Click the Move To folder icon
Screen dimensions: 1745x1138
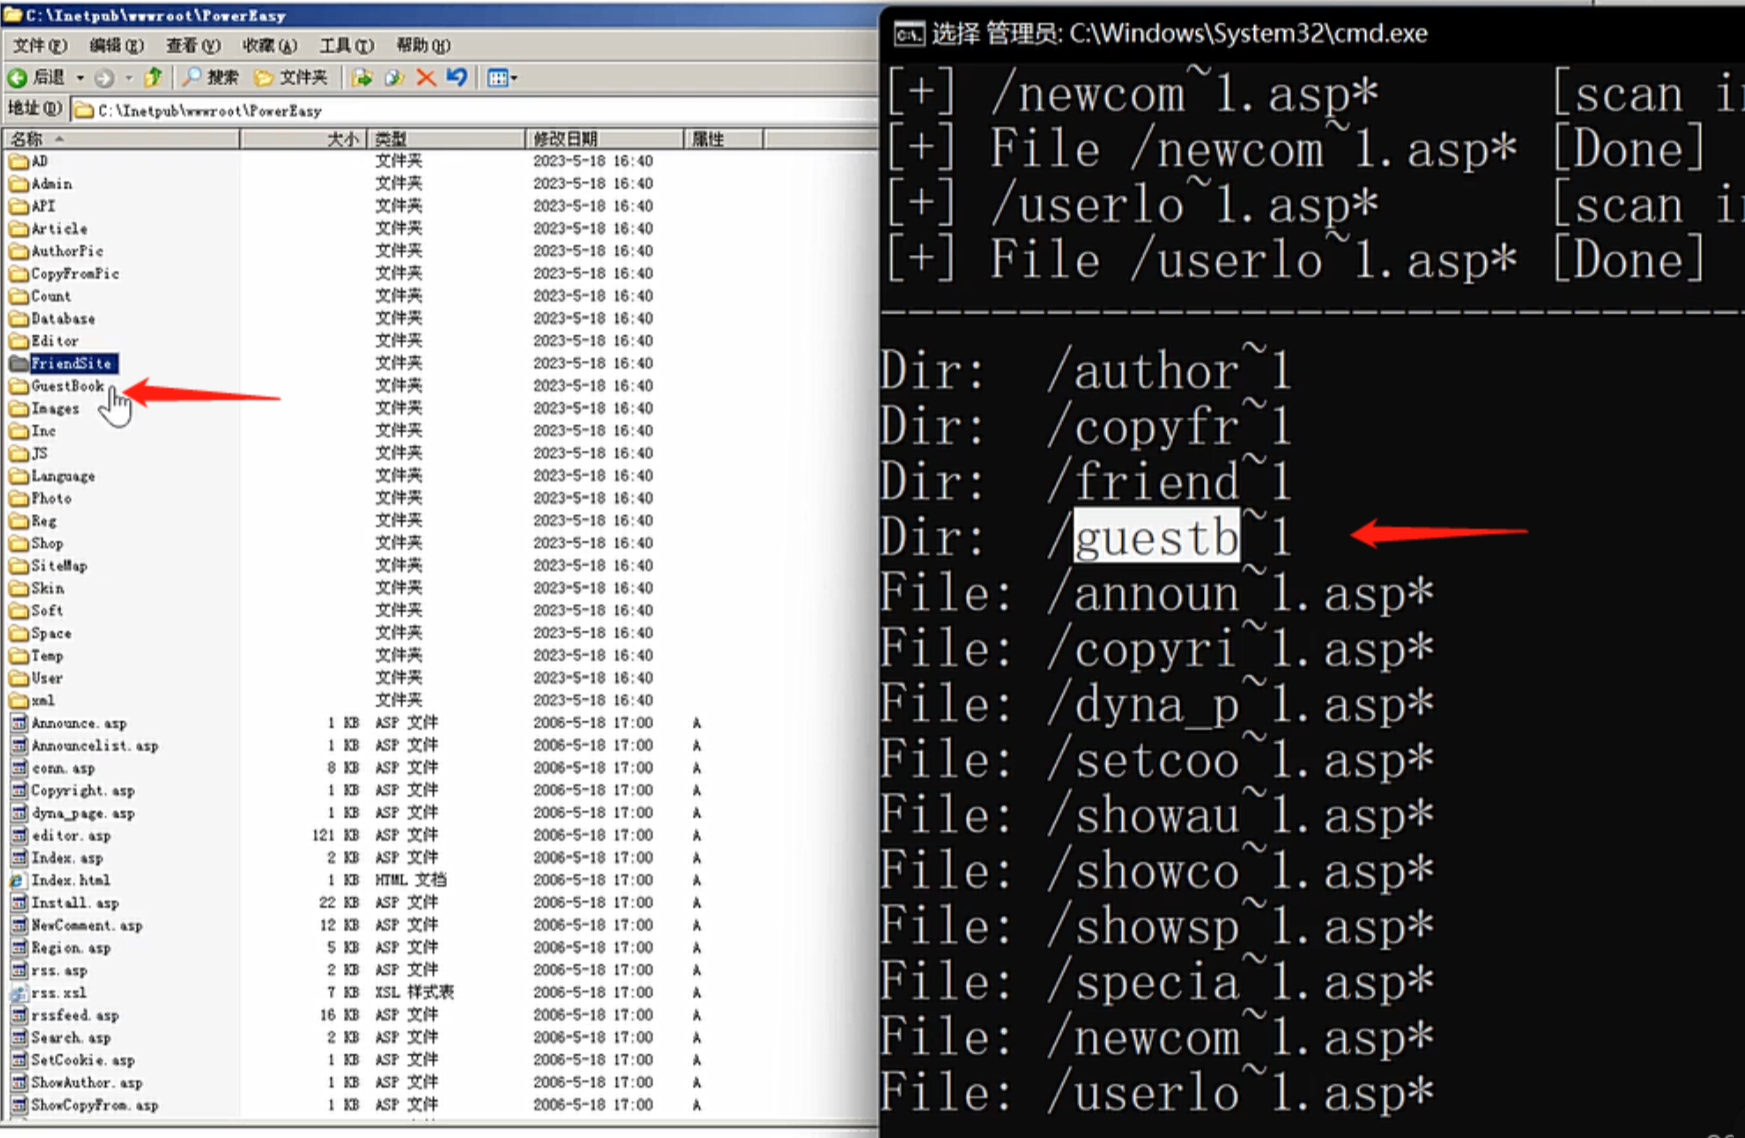[362, 77]
